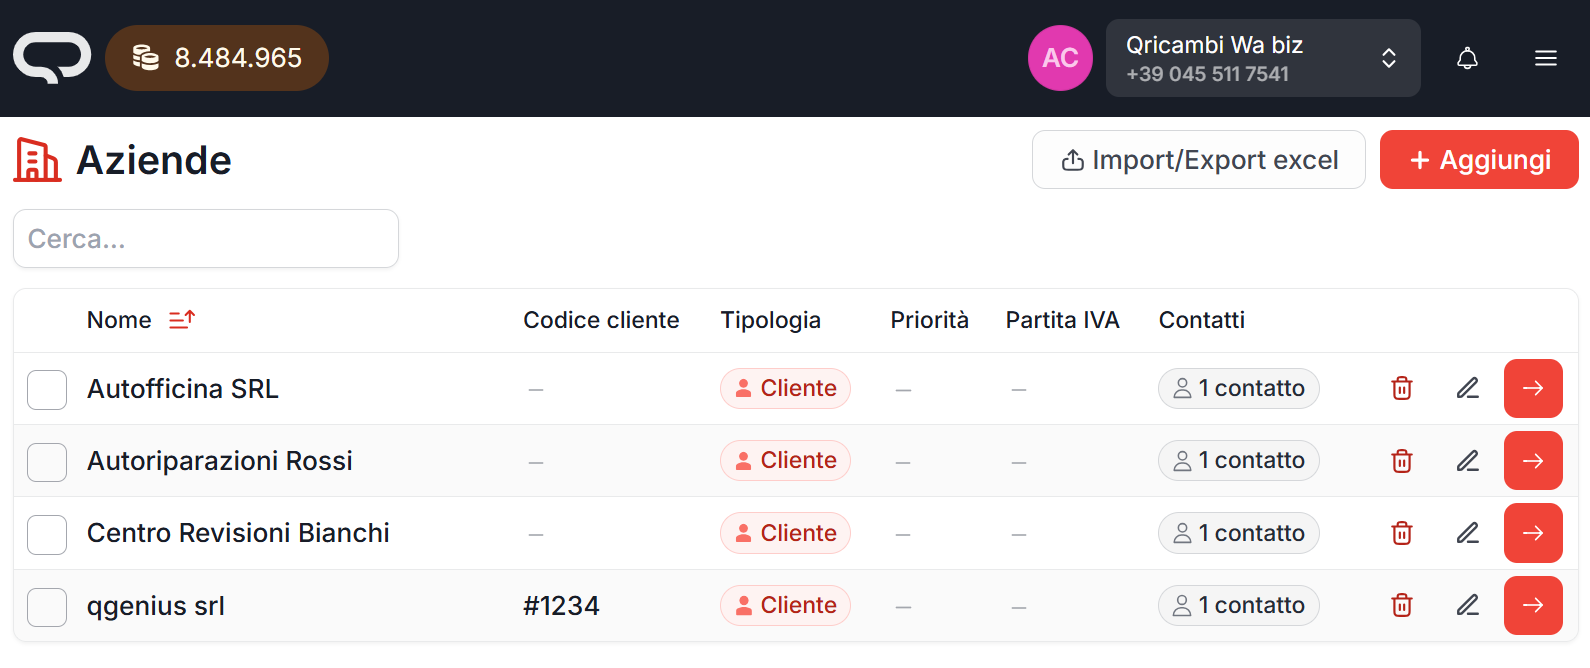Click the Cliente badge for qgenius srl

pyautogui.click(x=785, y=605)
